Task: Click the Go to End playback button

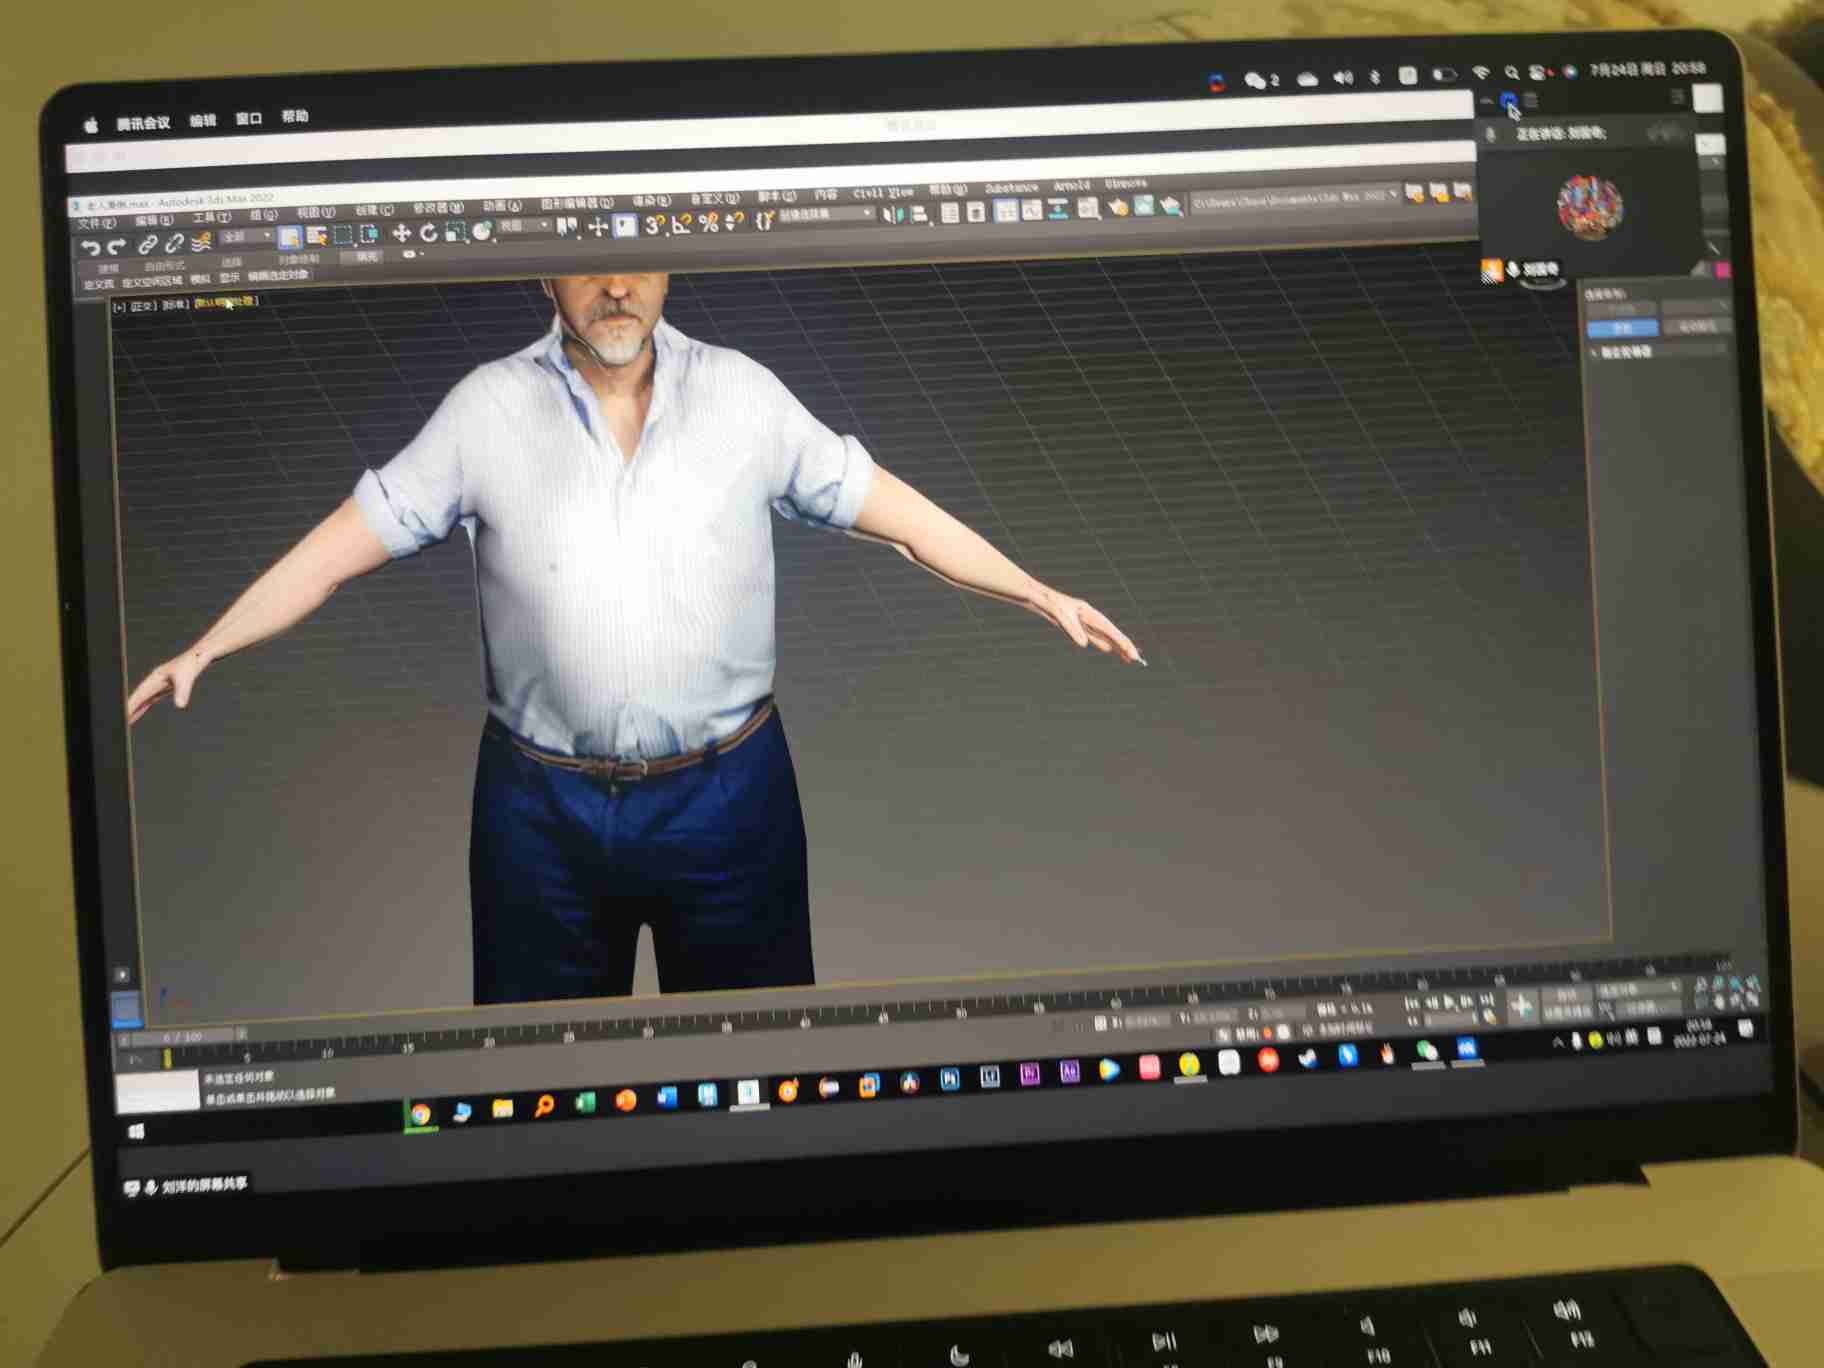Action: coord(1486,999)
